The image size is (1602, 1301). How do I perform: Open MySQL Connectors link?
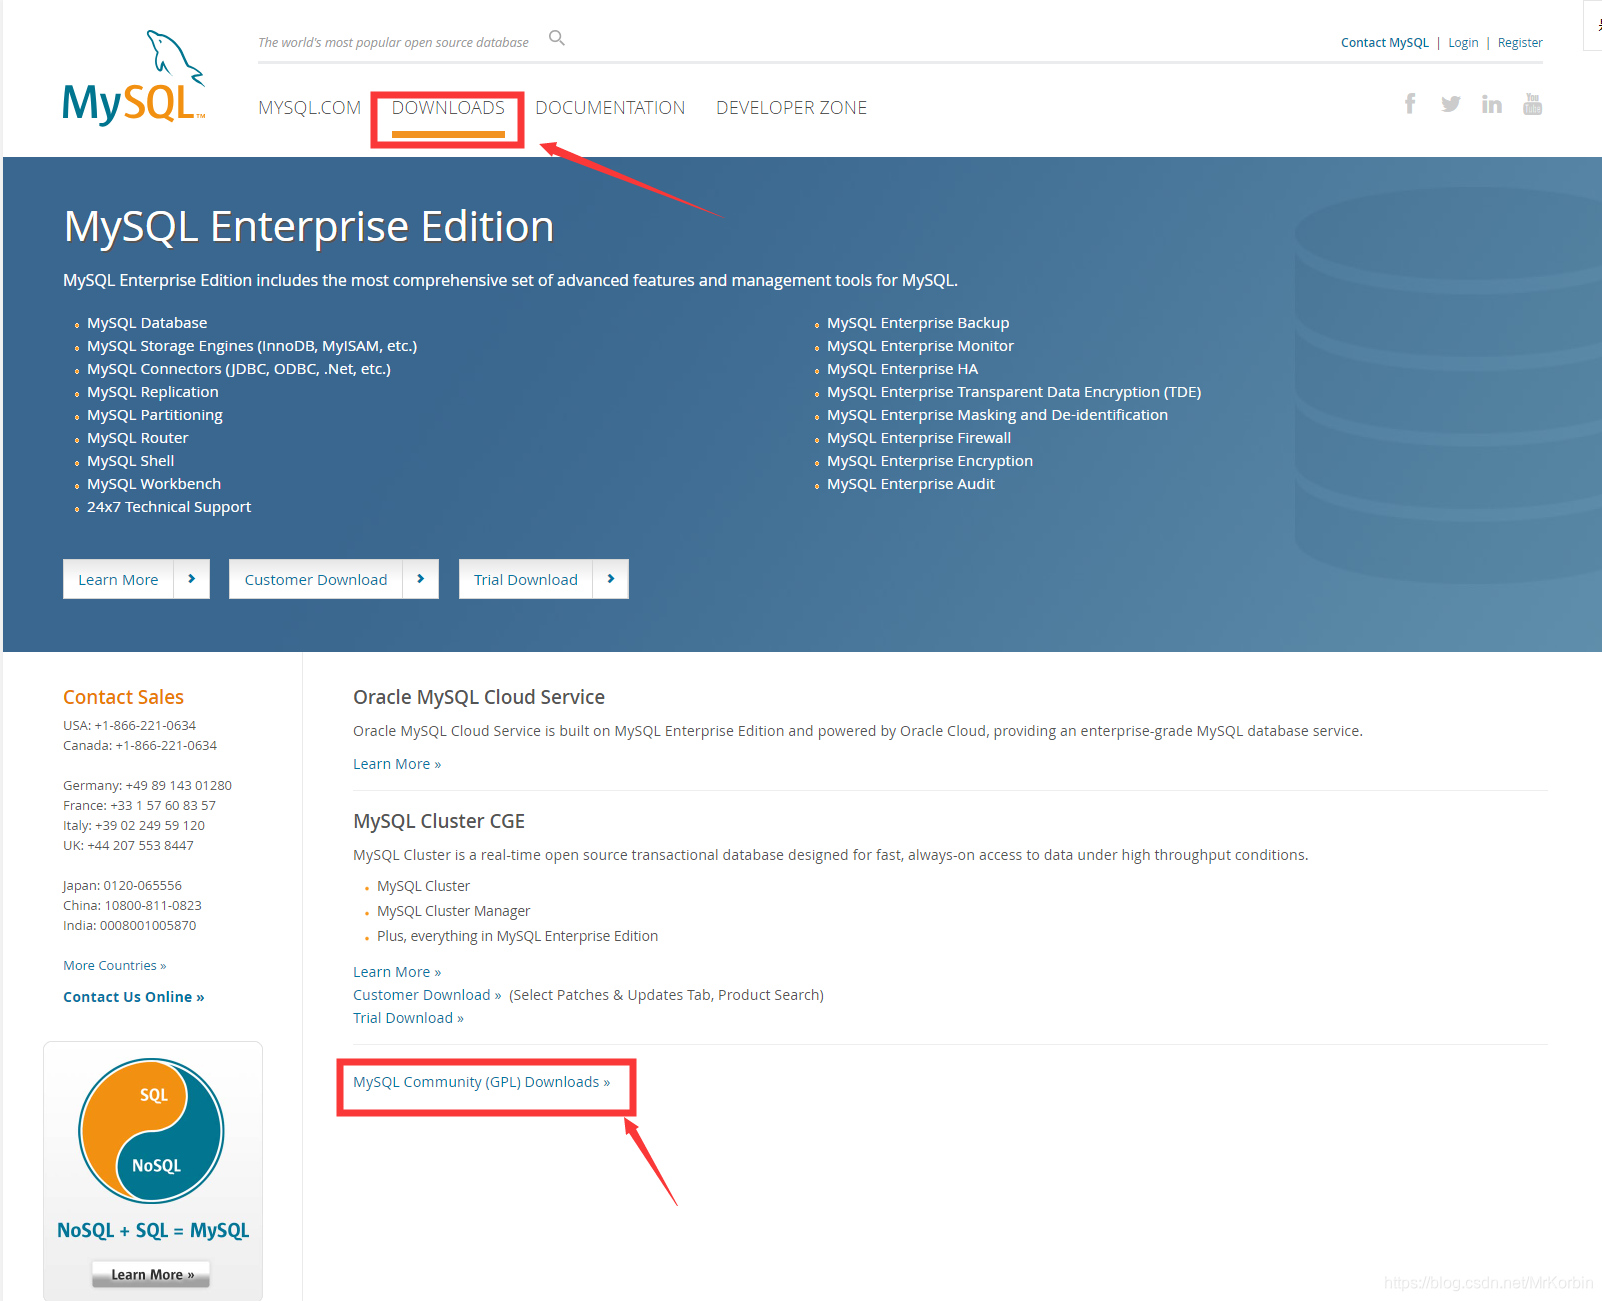[239, 369]
